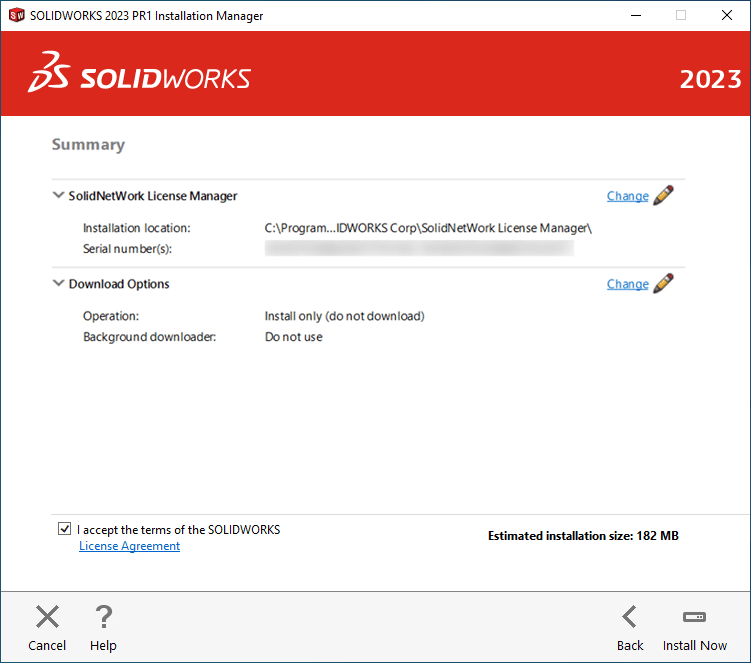Click the Cancel label
Image resolution: width=751 pixels, height=663 pixels.
pos(47,645)
